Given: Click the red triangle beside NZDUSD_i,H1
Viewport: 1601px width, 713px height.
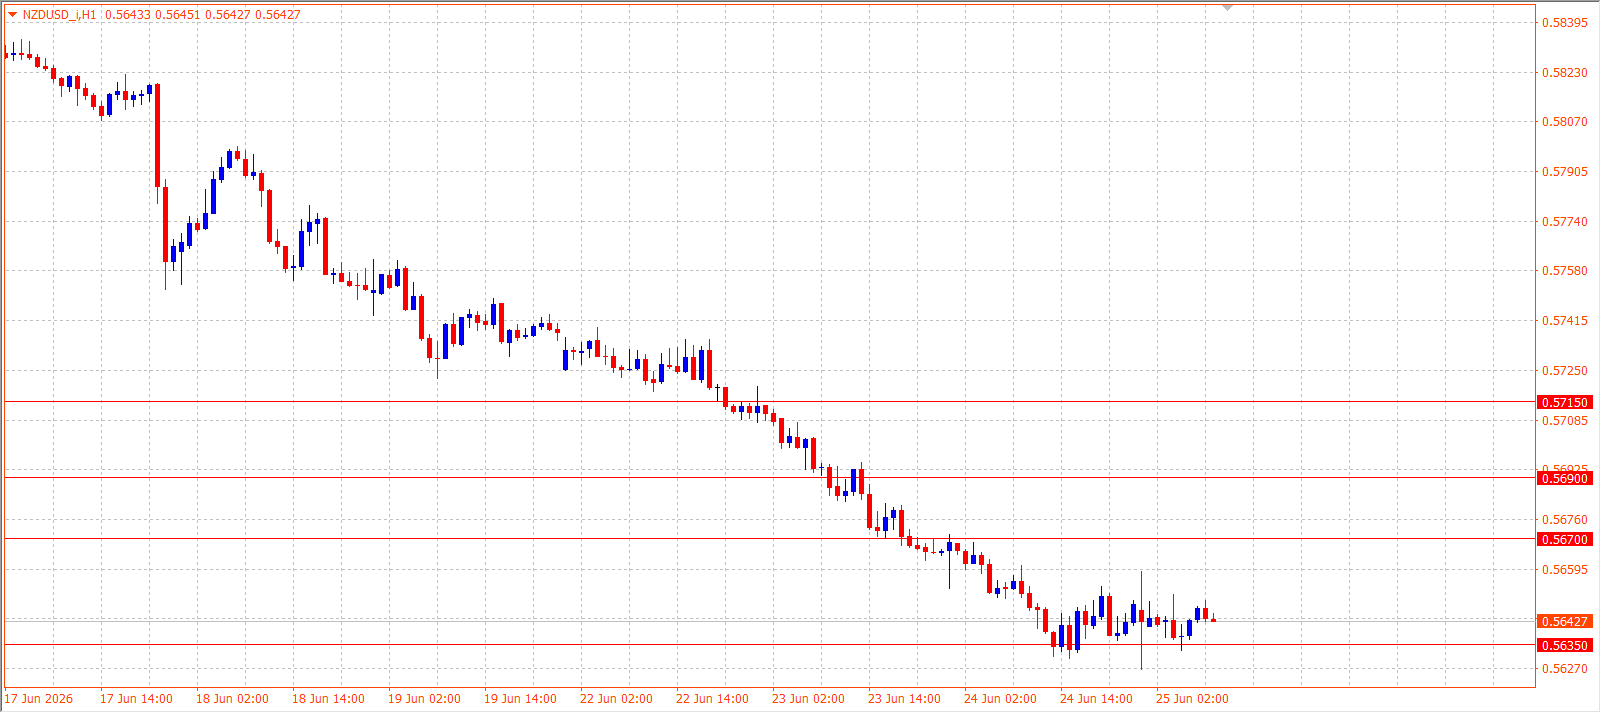Looking at the screenshot, I should [13, 15].
